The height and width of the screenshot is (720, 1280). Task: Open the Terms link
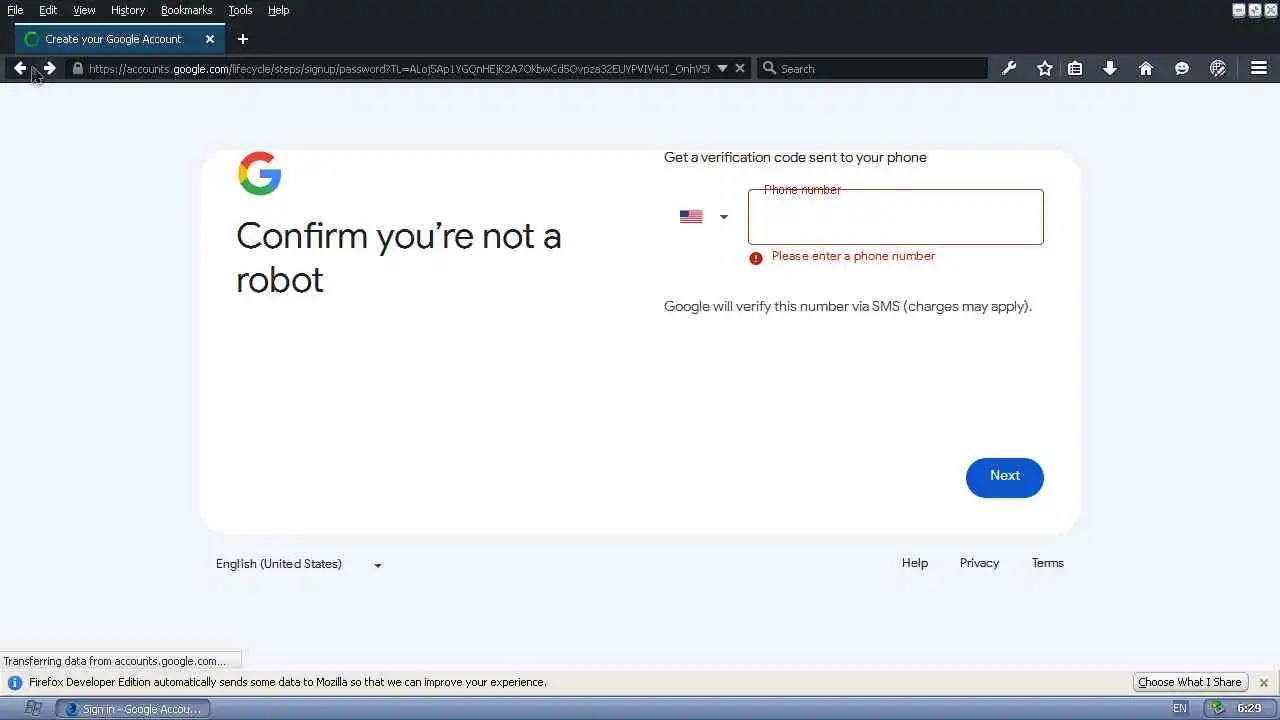tap(1047, 563)
